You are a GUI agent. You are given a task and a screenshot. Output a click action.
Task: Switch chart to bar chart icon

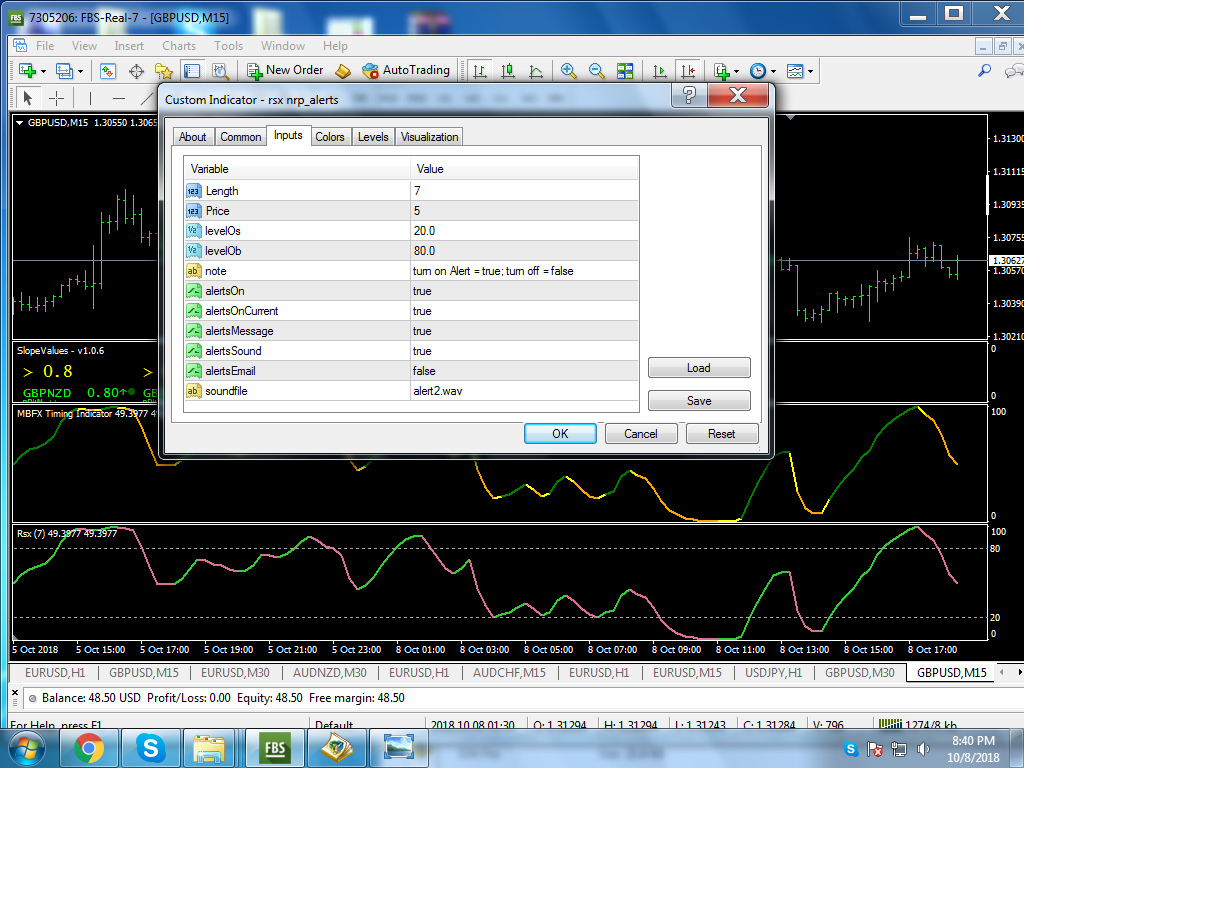pyautogui.click(x=481, y=71)
